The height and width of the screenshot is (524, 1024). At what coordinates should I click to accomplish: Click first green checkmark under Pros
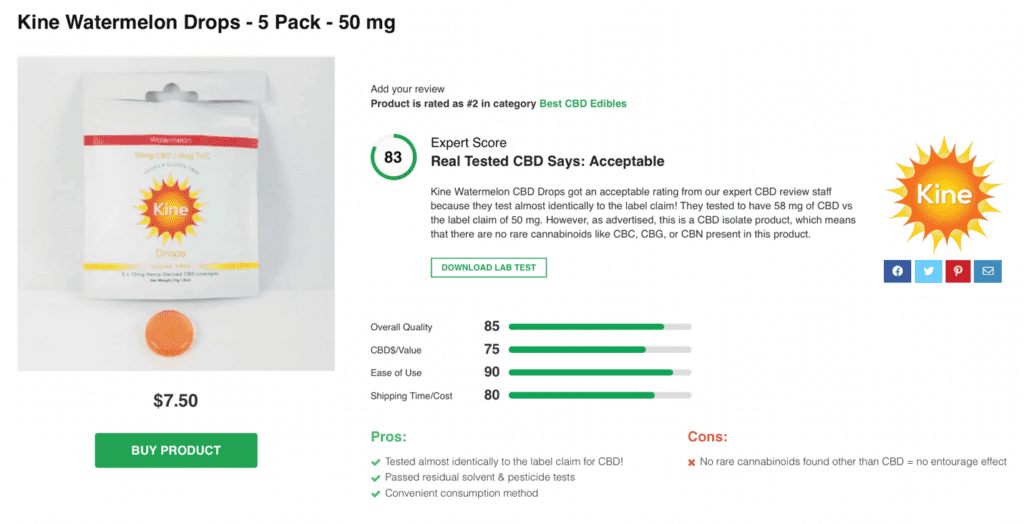375,462
